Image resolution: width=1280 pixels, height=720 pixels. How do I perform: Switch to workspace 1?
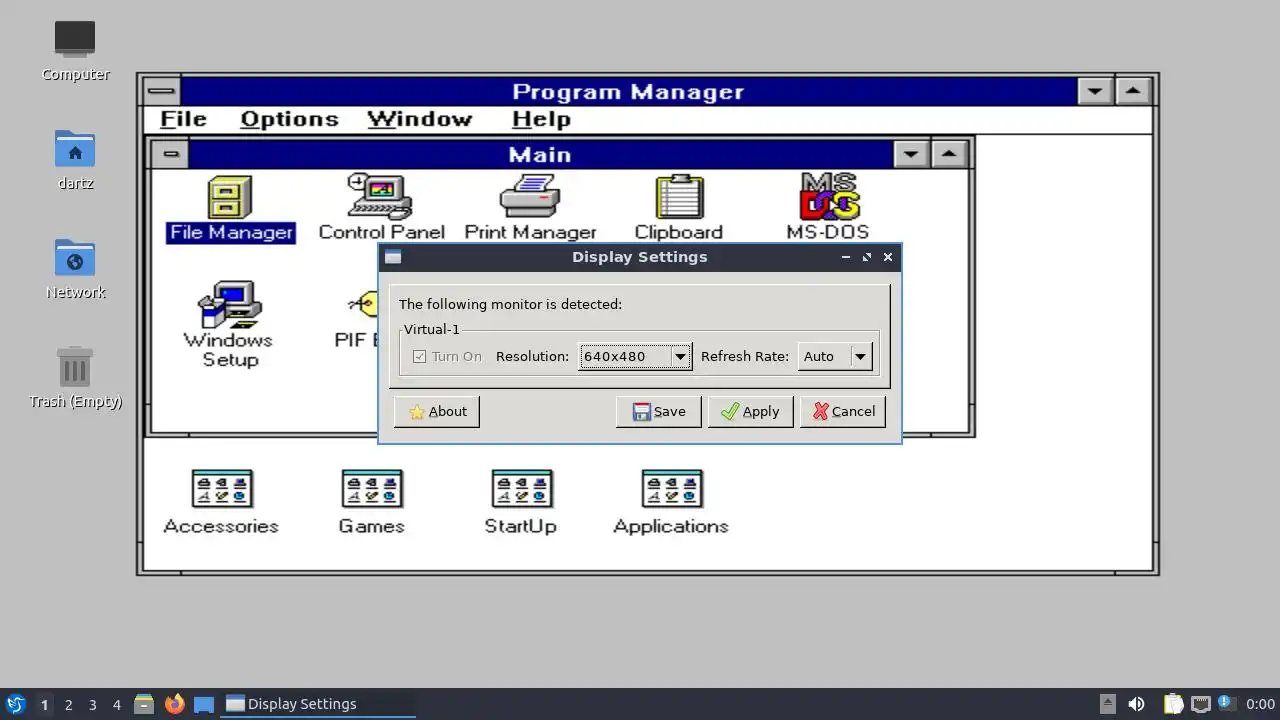(x=44, y=704)
